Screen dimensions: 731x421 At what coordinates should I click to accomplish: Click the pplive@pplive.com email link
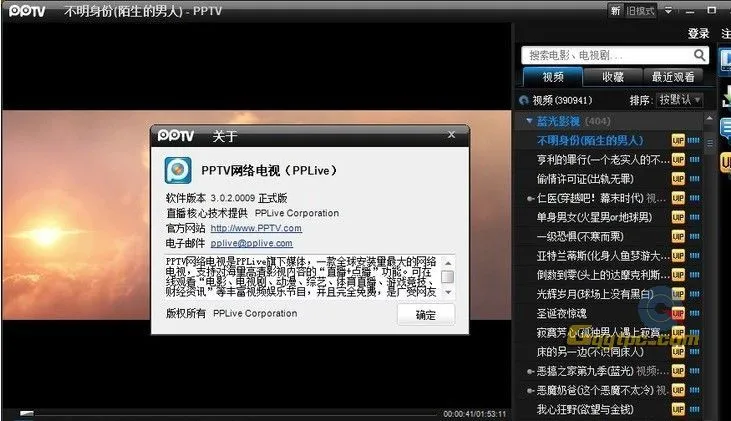click(251, 243)
